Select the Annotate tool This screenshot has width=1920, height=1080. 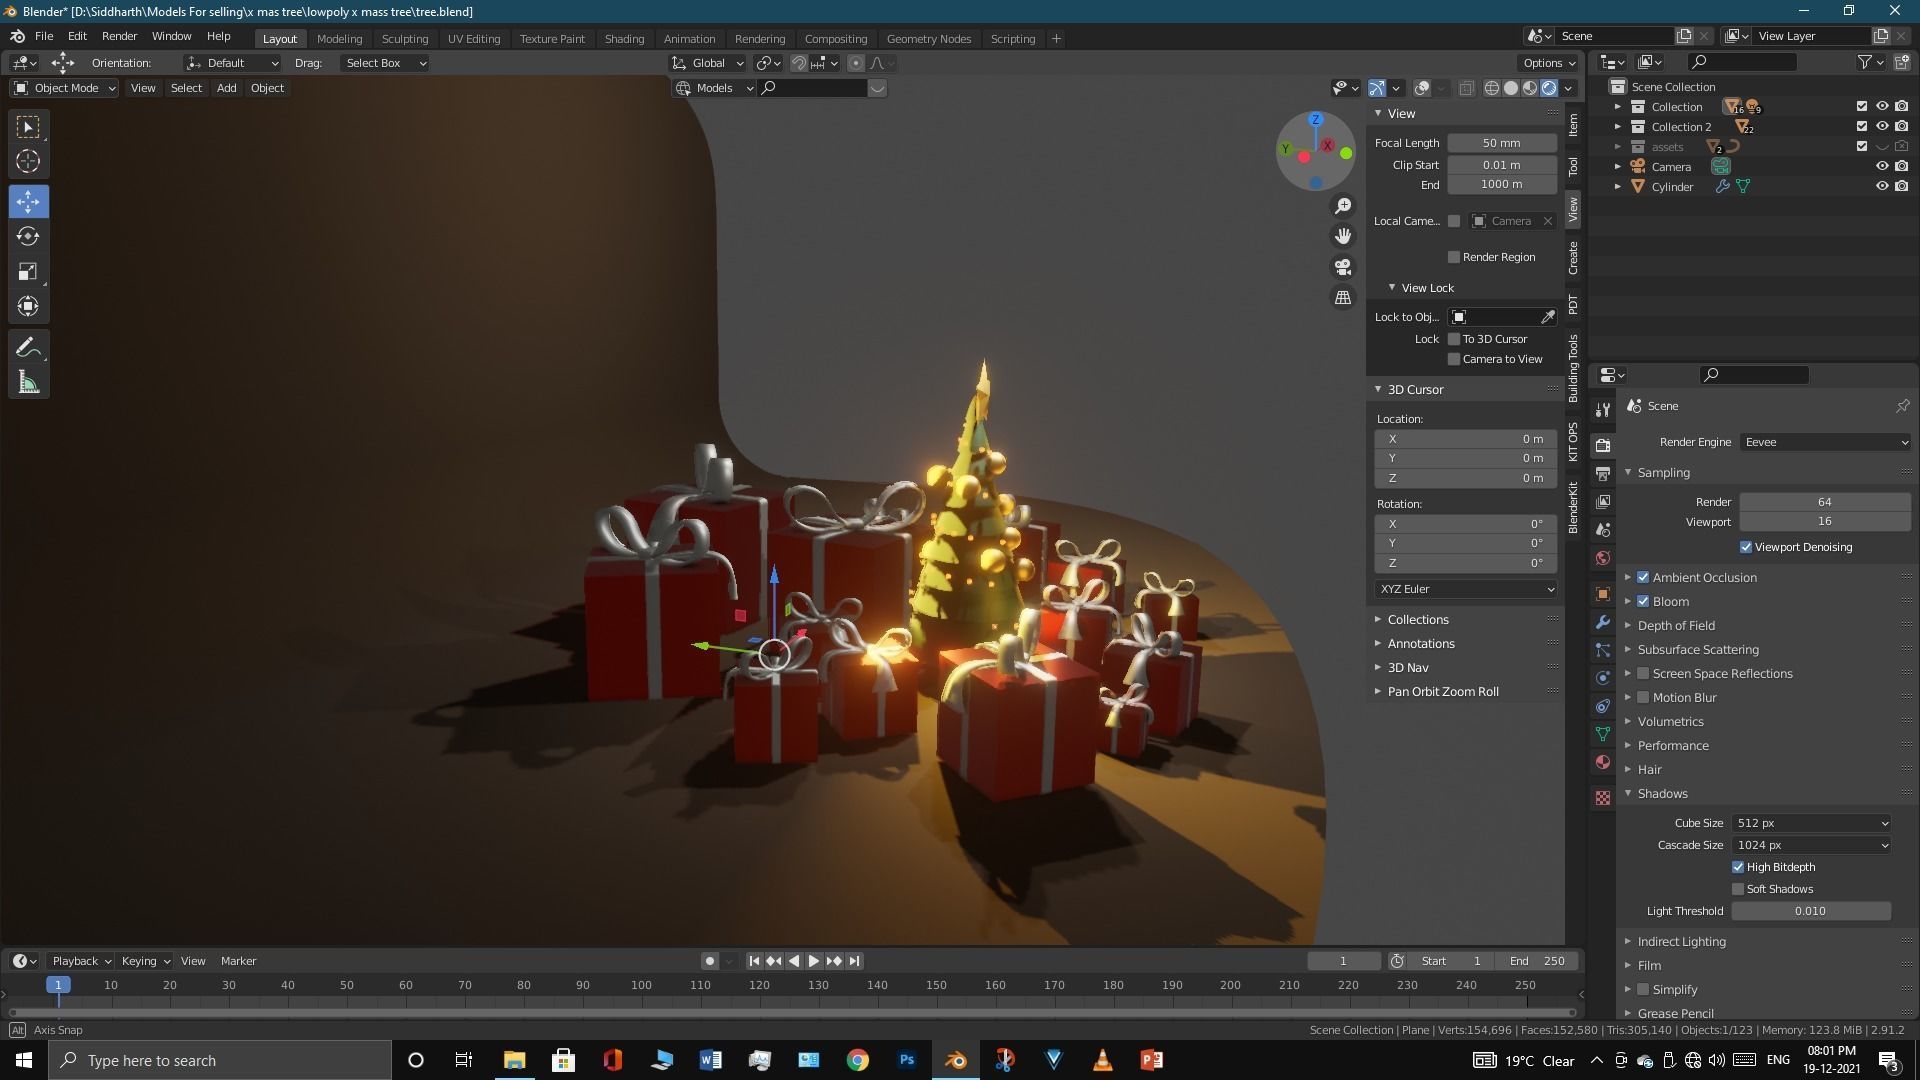28,348
